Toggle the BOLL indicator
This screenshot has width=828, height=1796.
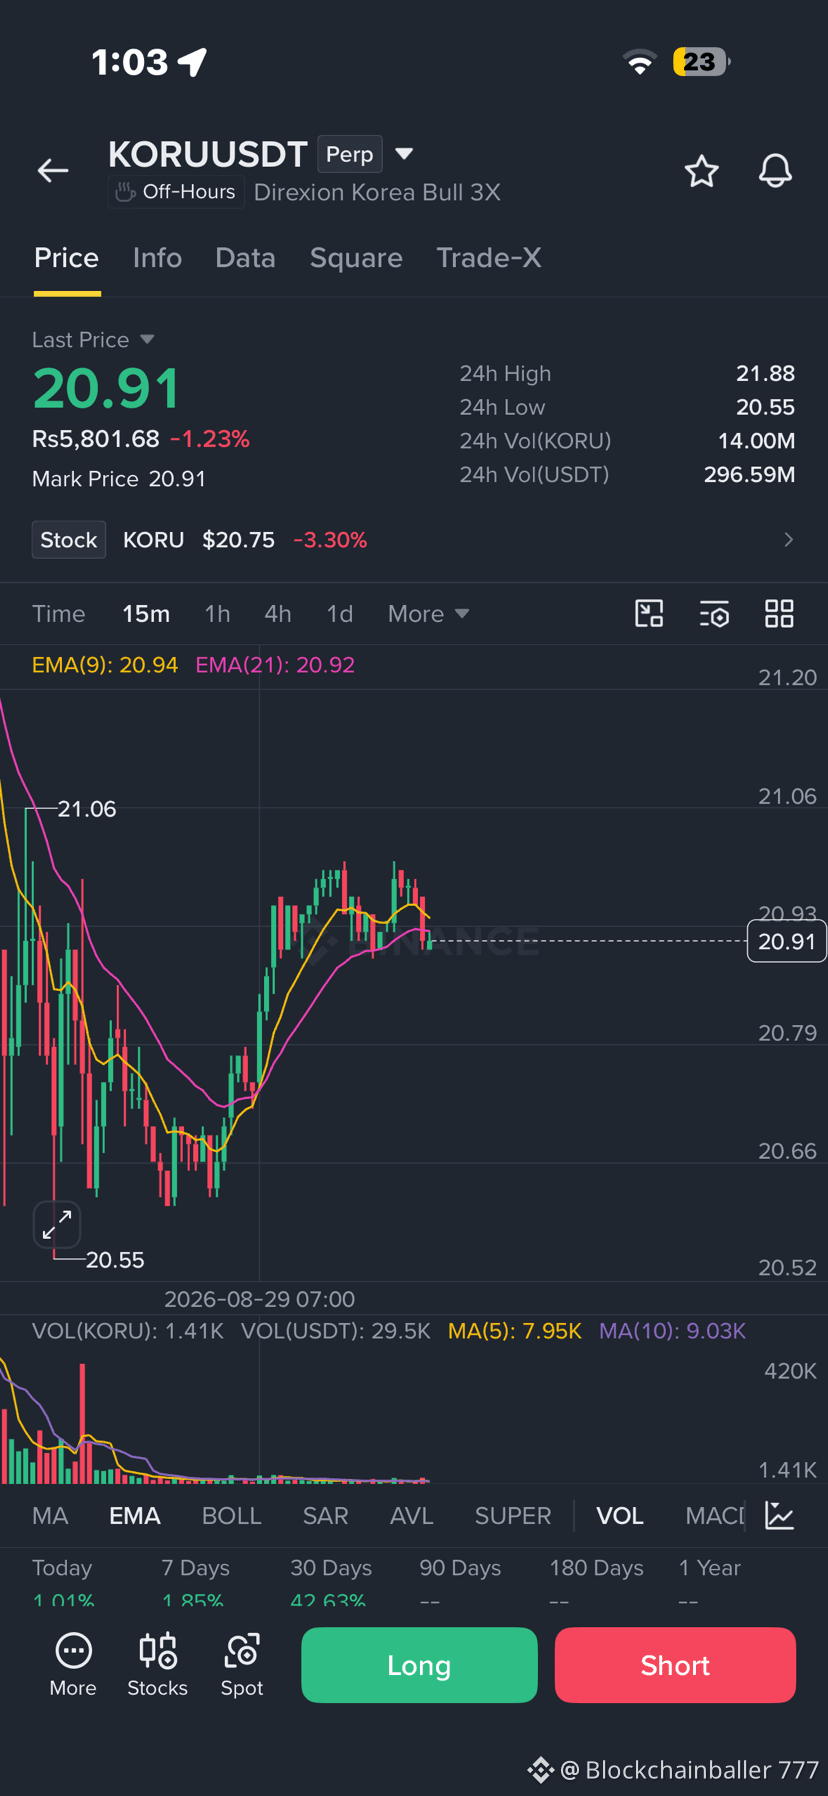[x=232, y=1516]
